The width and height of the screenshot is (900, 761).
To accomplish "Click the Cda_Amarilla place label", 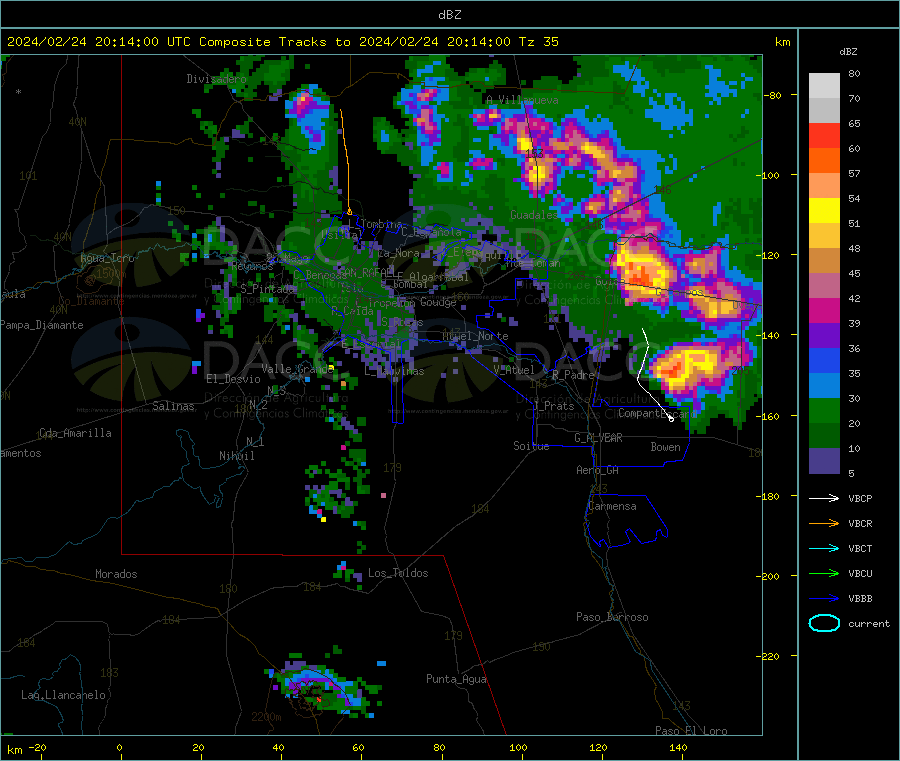I will tap(75, 433).
